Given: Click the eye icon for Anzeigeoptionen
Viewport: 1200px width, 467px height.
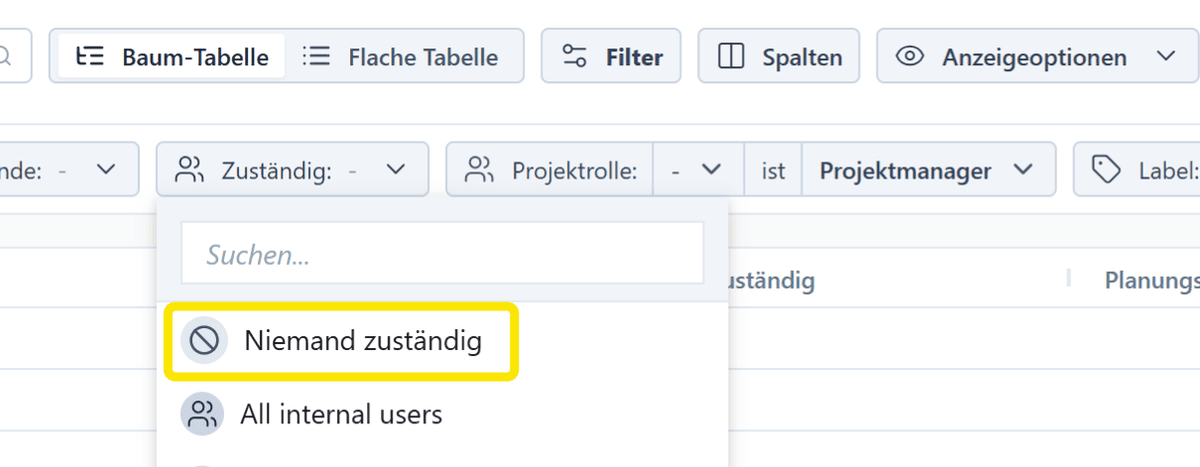Looking at the screenshot, I should coord(909,57).
